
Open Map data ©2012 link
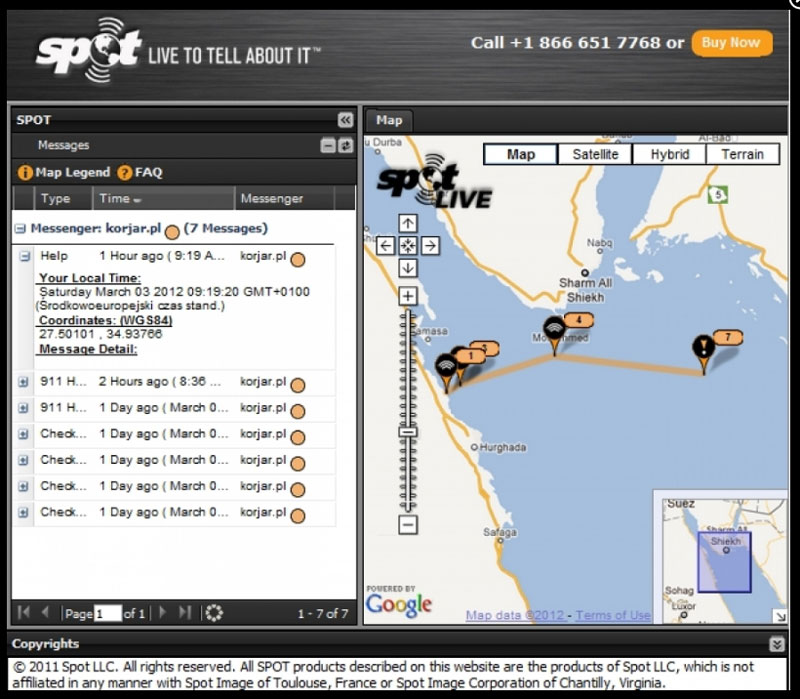pyautogui.click(x=515, y=615)
